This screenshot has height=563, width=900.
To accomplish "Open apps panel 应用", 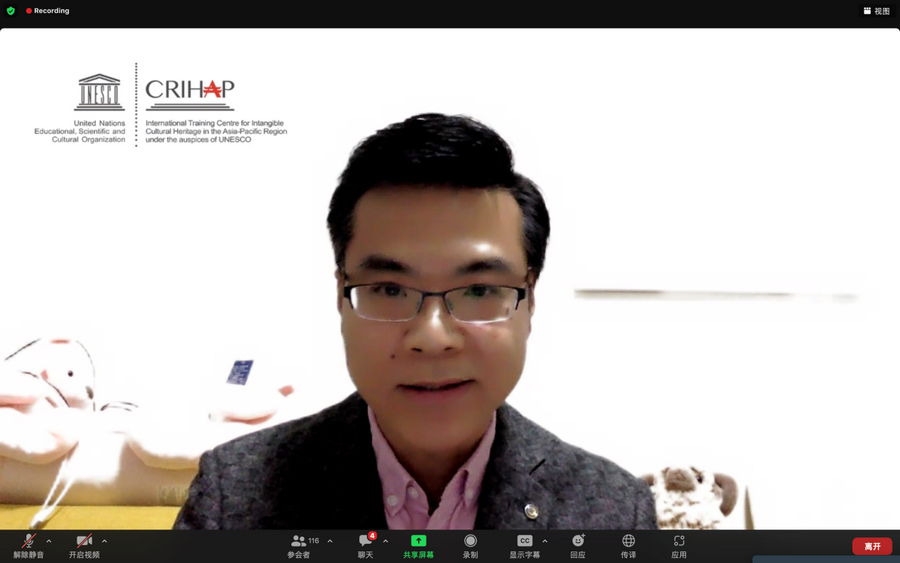I will pyautogui.click(x=679, y=546).
